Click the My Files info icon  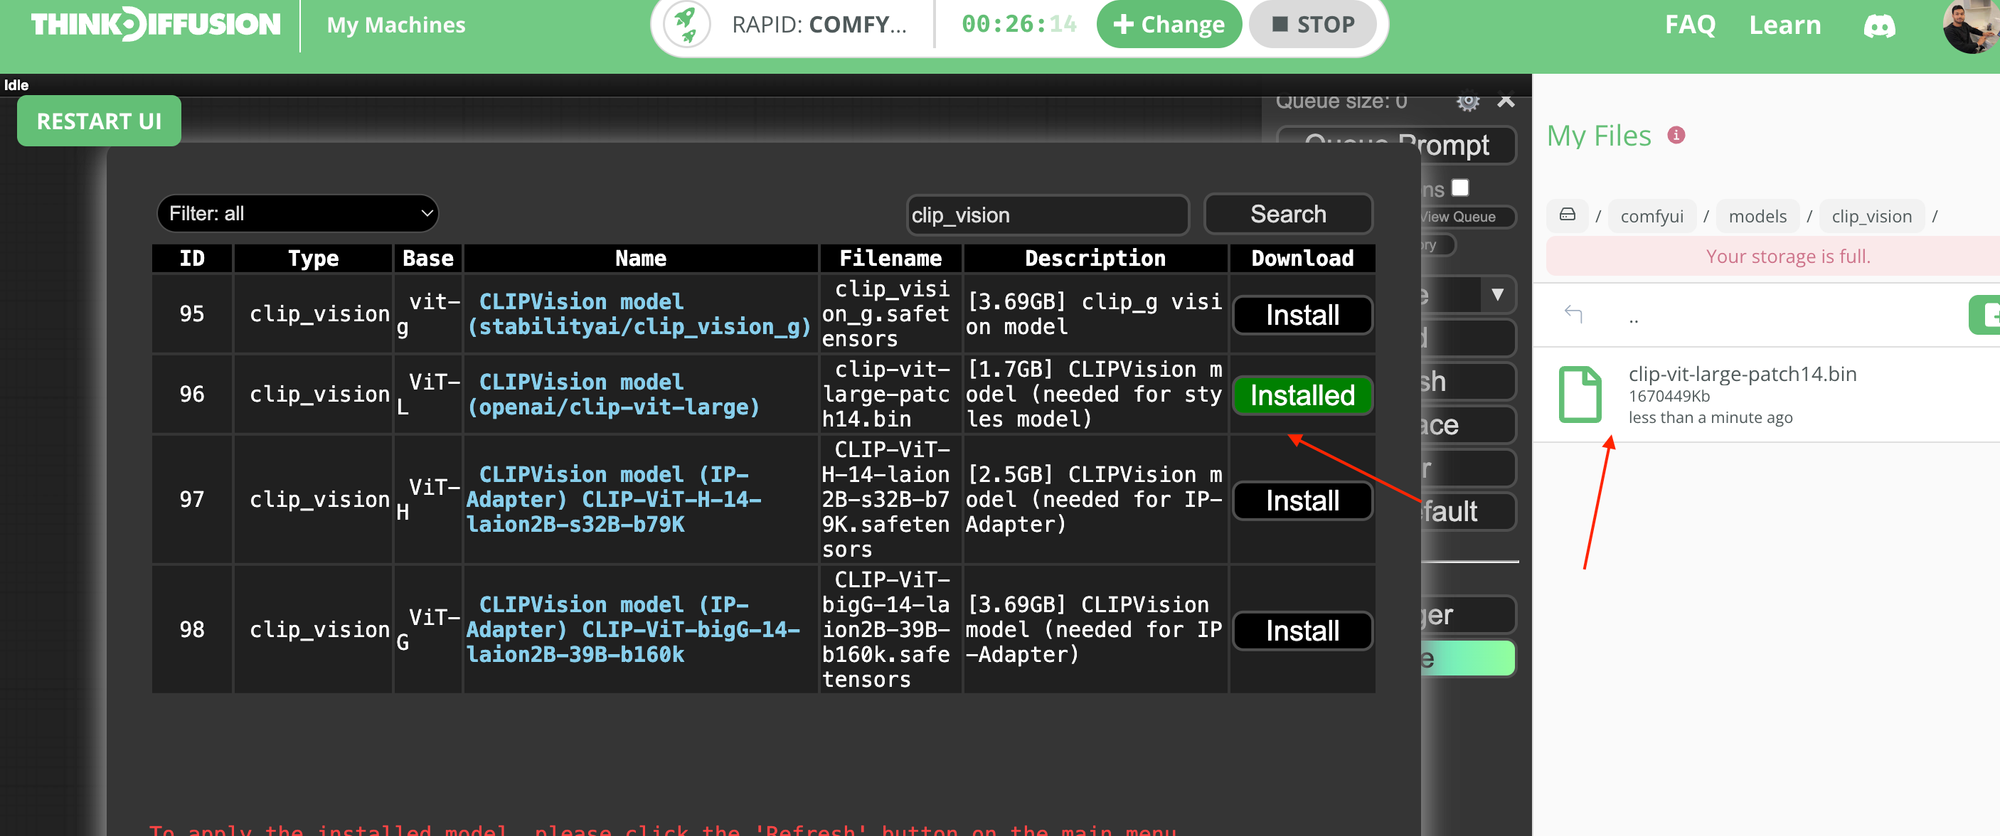[x=1677, y=135]
